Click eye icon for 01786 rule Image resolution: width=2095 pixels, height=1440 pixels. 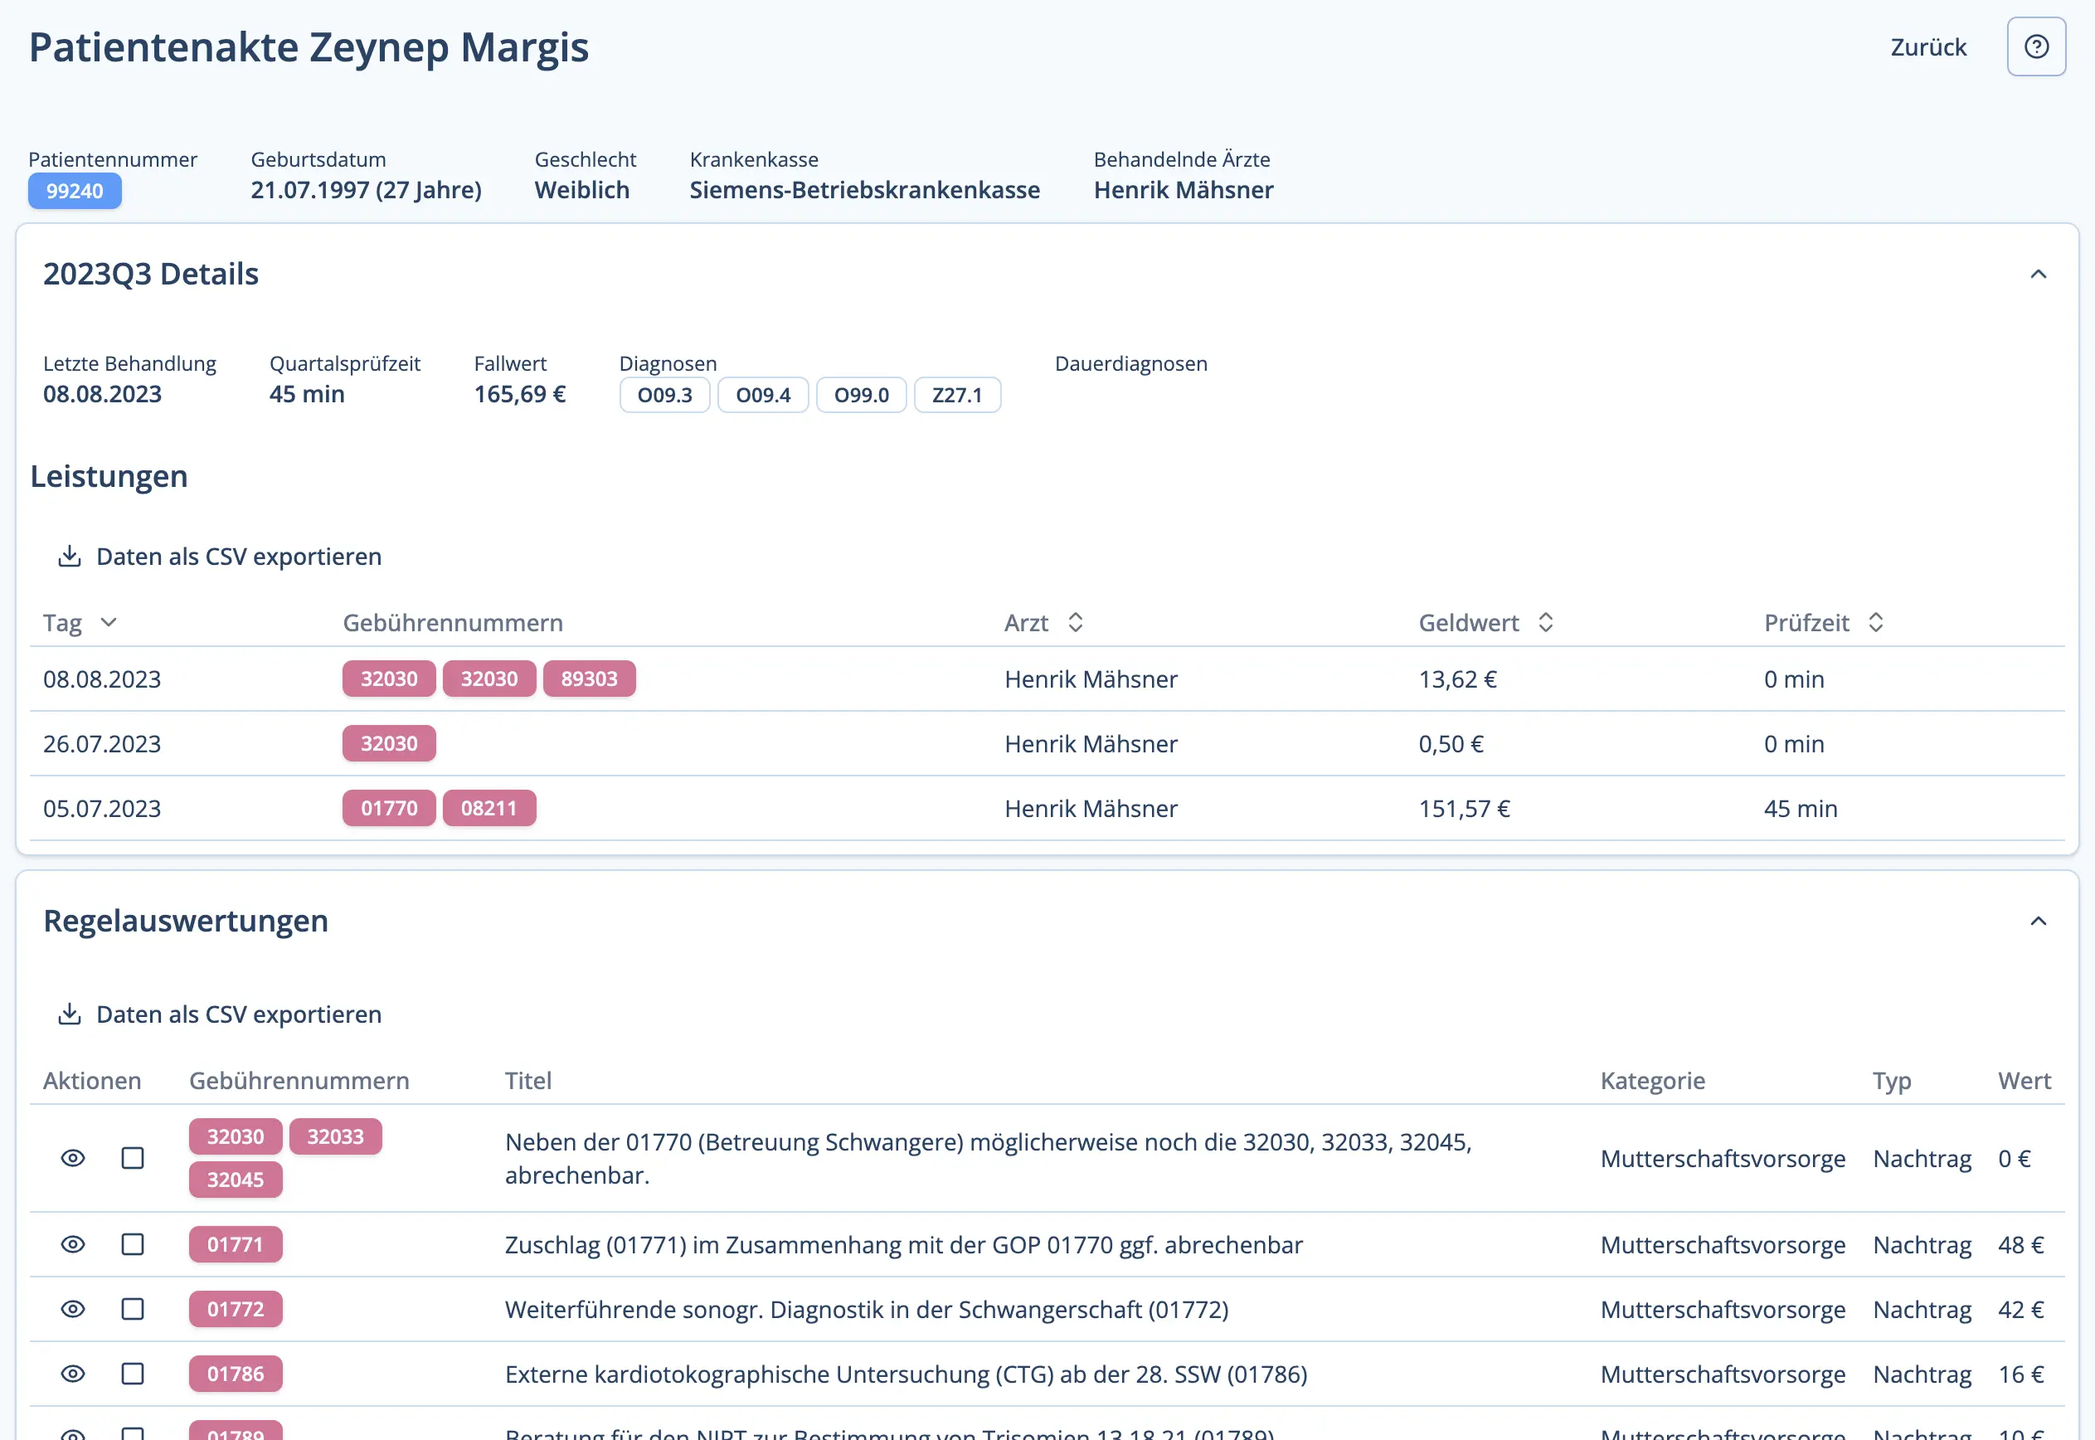pyautogui.click(x=73, y=1374)
